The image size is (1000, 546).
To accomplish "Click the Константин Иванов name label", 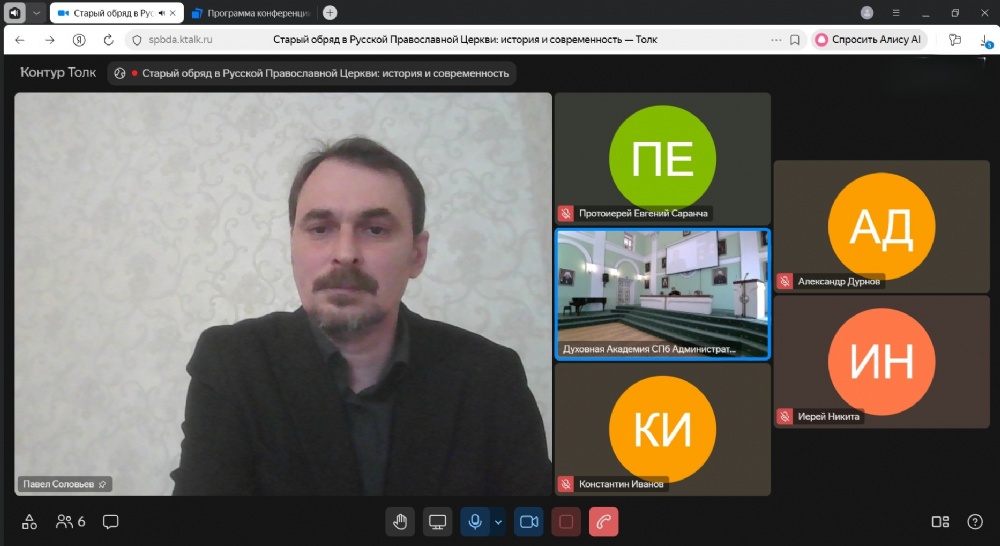I will pyautogui.click(x=621, y=484).
